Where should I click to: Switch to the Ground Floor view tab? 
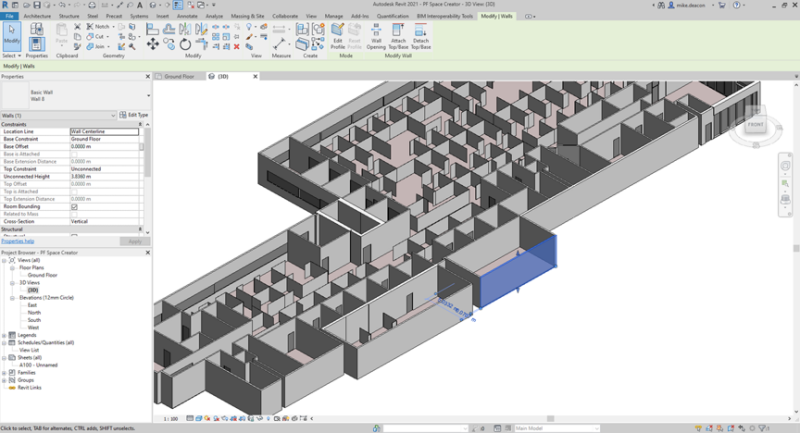tap(181, 75)
